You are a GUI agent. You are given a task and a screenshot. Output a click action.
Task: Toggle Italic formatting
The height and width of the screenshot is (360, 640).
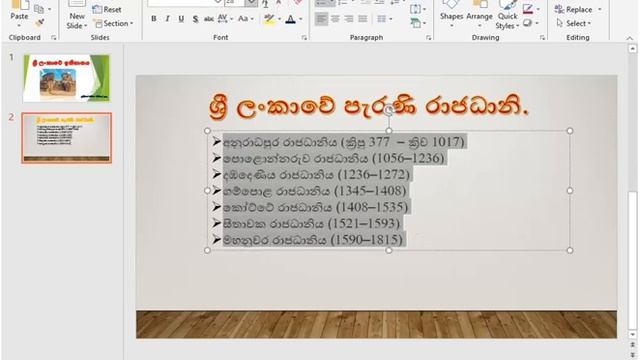[x=167, y=19]
